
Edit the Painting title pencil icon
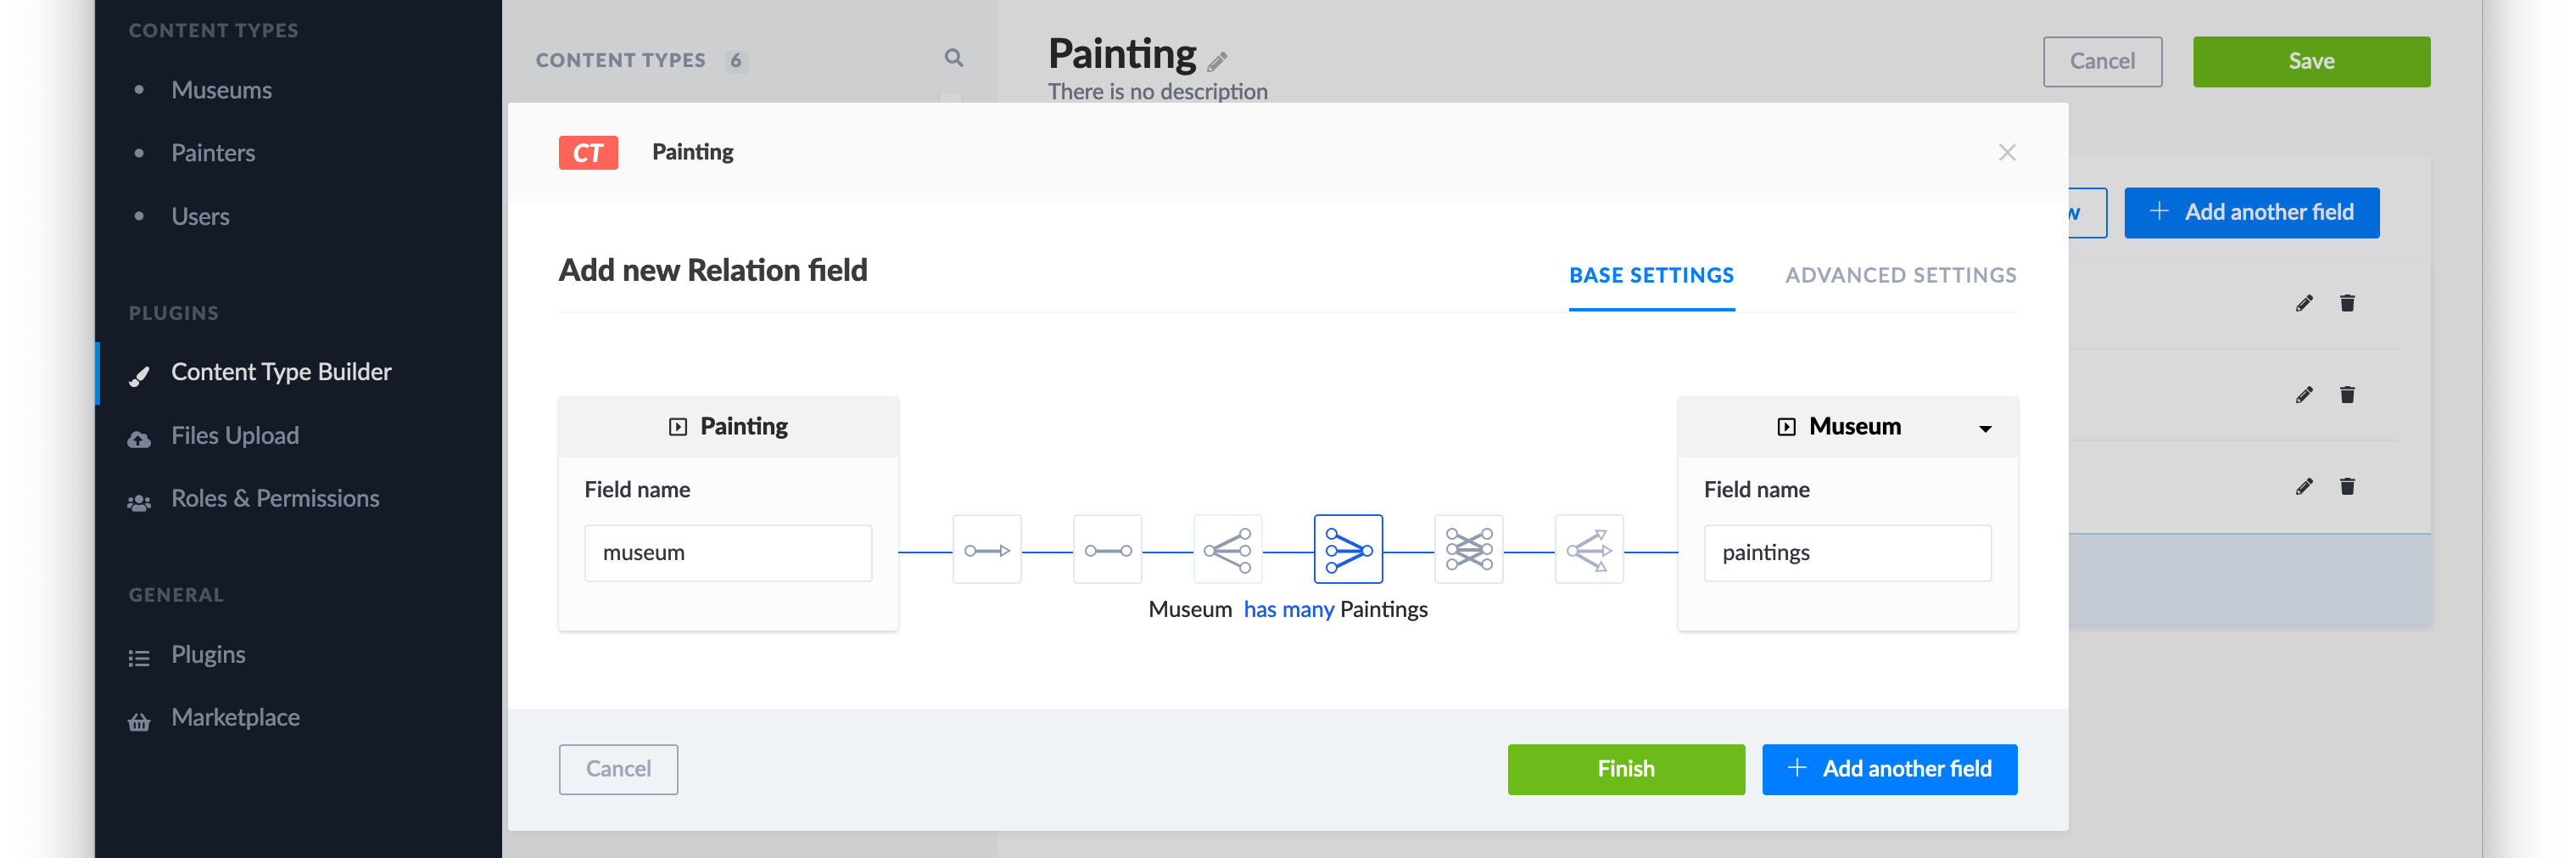click(1217, 62)
